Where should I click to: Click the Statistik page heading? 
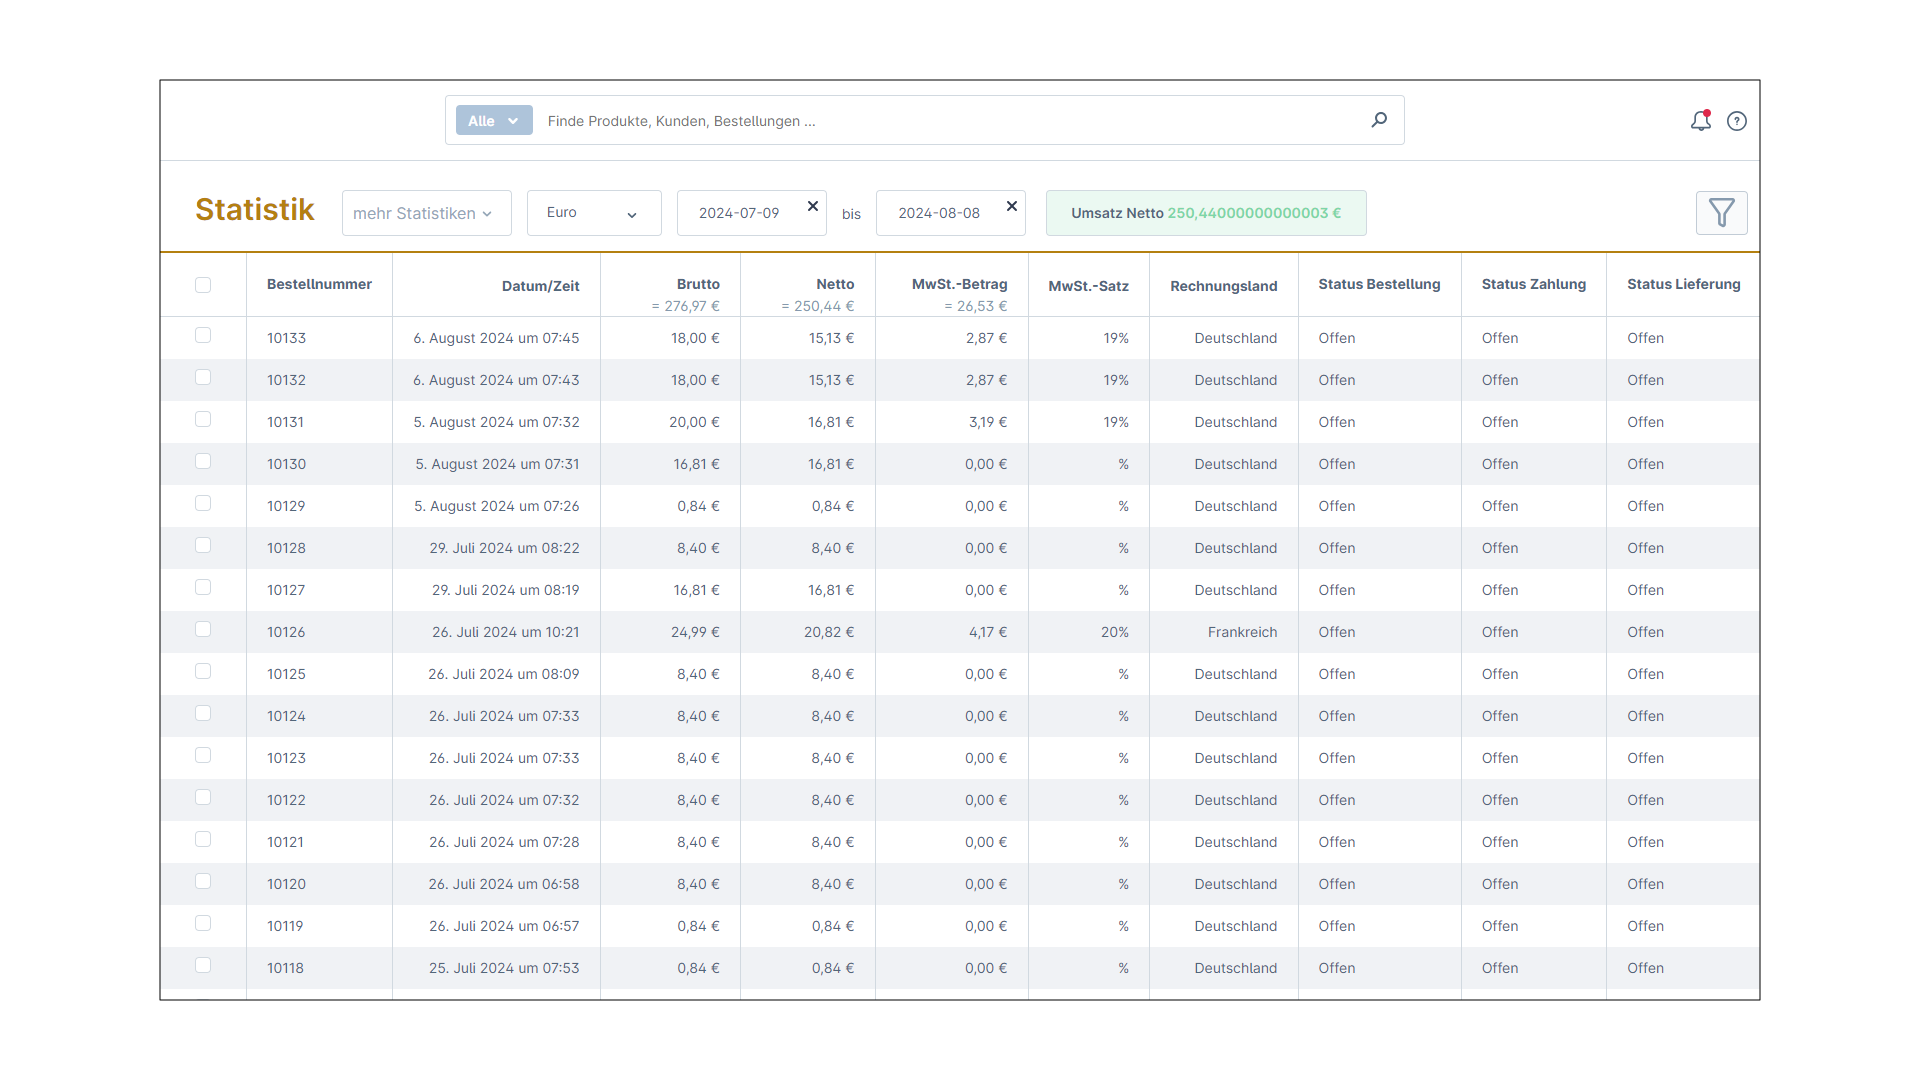pos(255,210)
